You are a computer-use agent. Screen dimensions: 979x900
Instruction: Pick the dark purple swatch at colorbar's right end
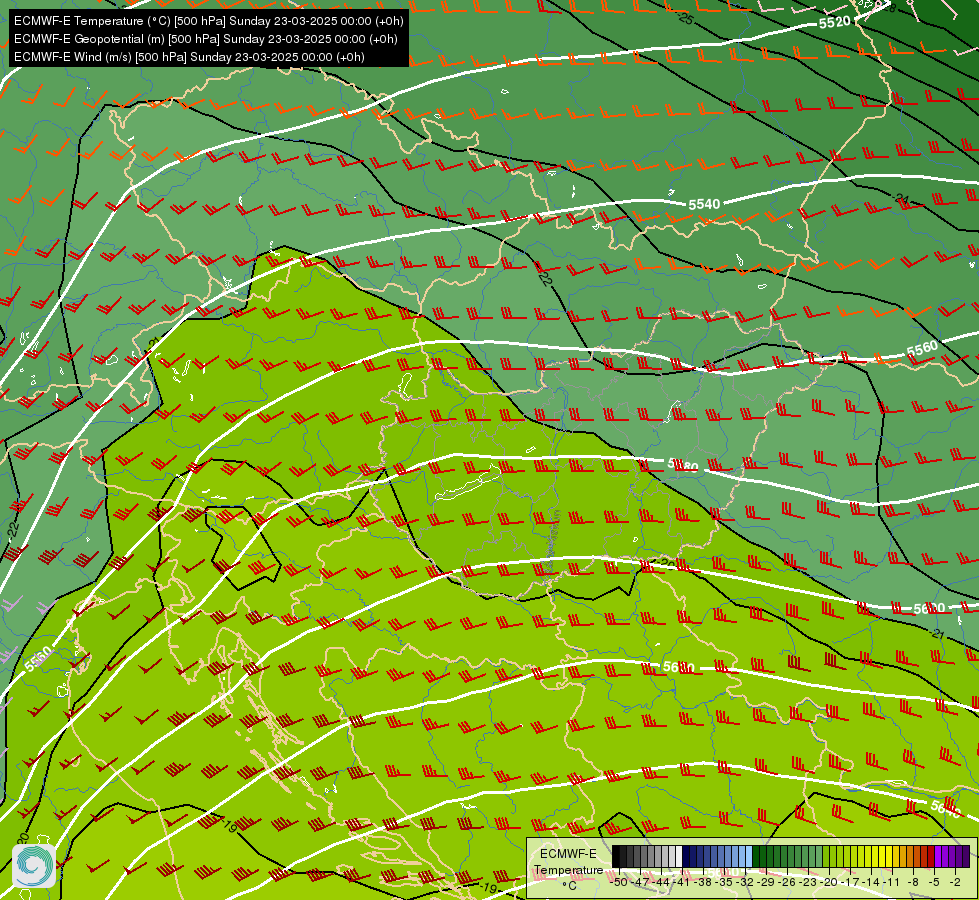[966, 856]
